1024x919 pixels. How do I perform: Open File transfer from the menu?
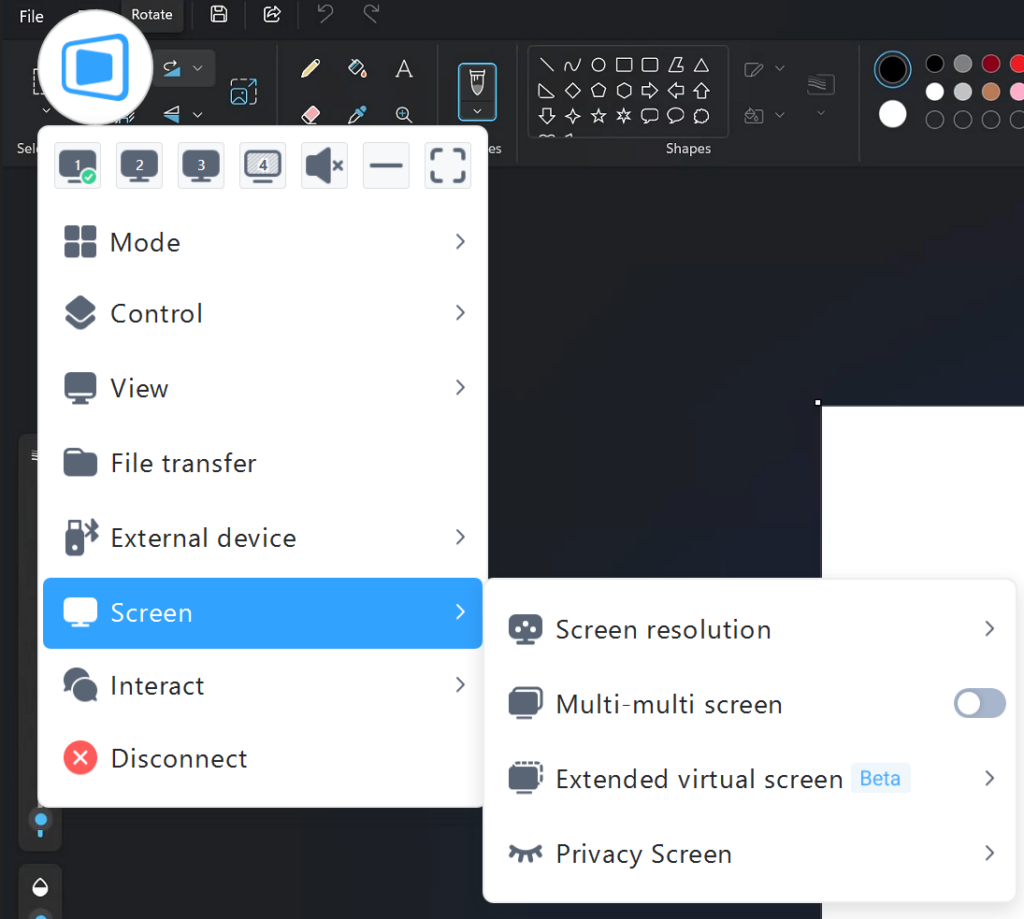tap(183, 463)
